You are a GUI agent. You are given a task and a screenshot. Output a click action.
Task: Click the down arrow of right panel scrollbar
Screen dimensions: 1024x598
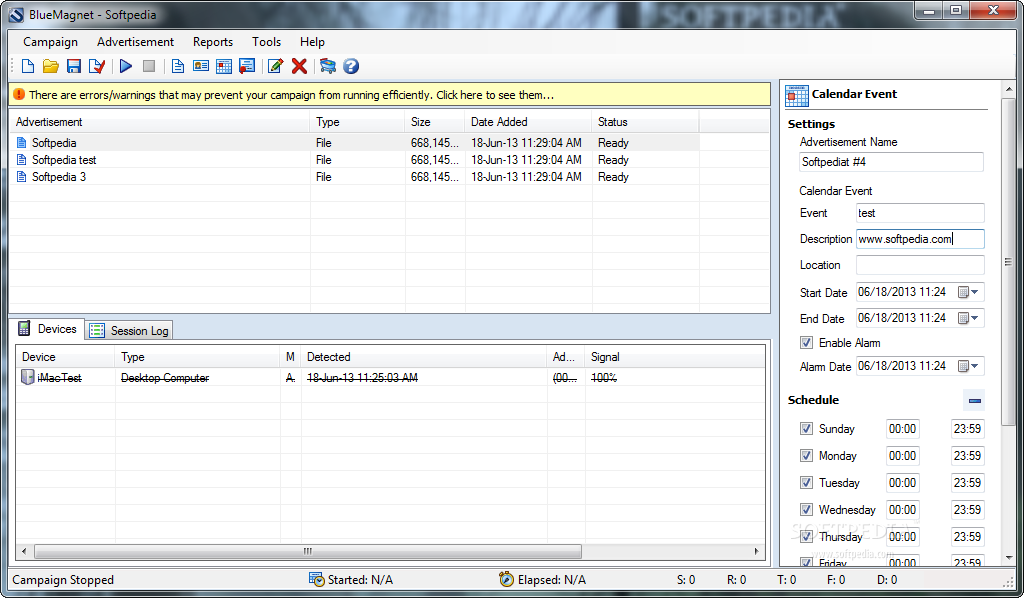click(x=1010, y=558)
